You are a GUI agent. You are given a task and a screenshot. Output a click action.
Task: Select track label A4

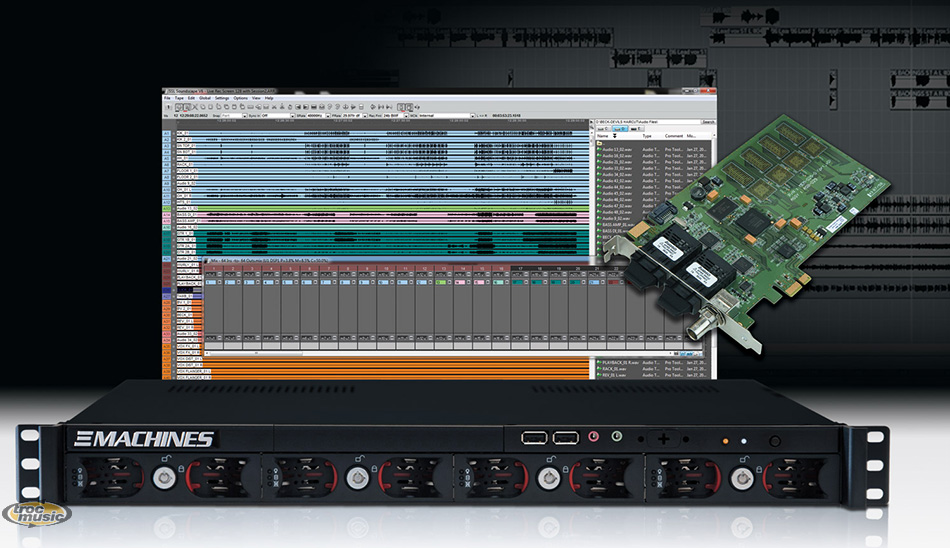167,152
